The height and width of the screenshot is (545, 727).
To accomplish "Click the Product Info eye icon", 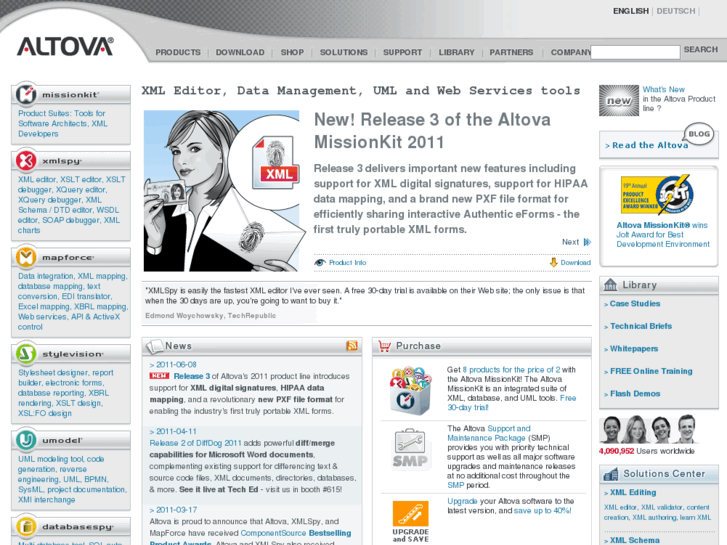I will [319, 263].
